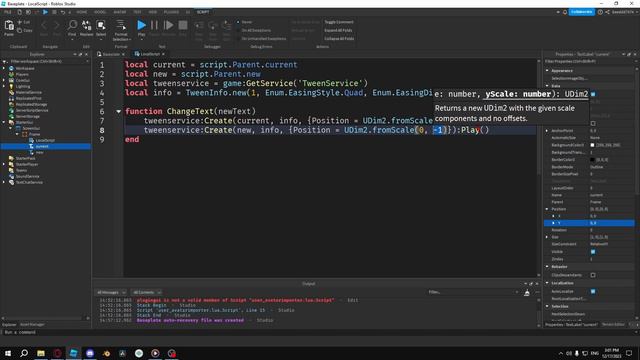Click the Format Selection icon

tap(121, 26)
